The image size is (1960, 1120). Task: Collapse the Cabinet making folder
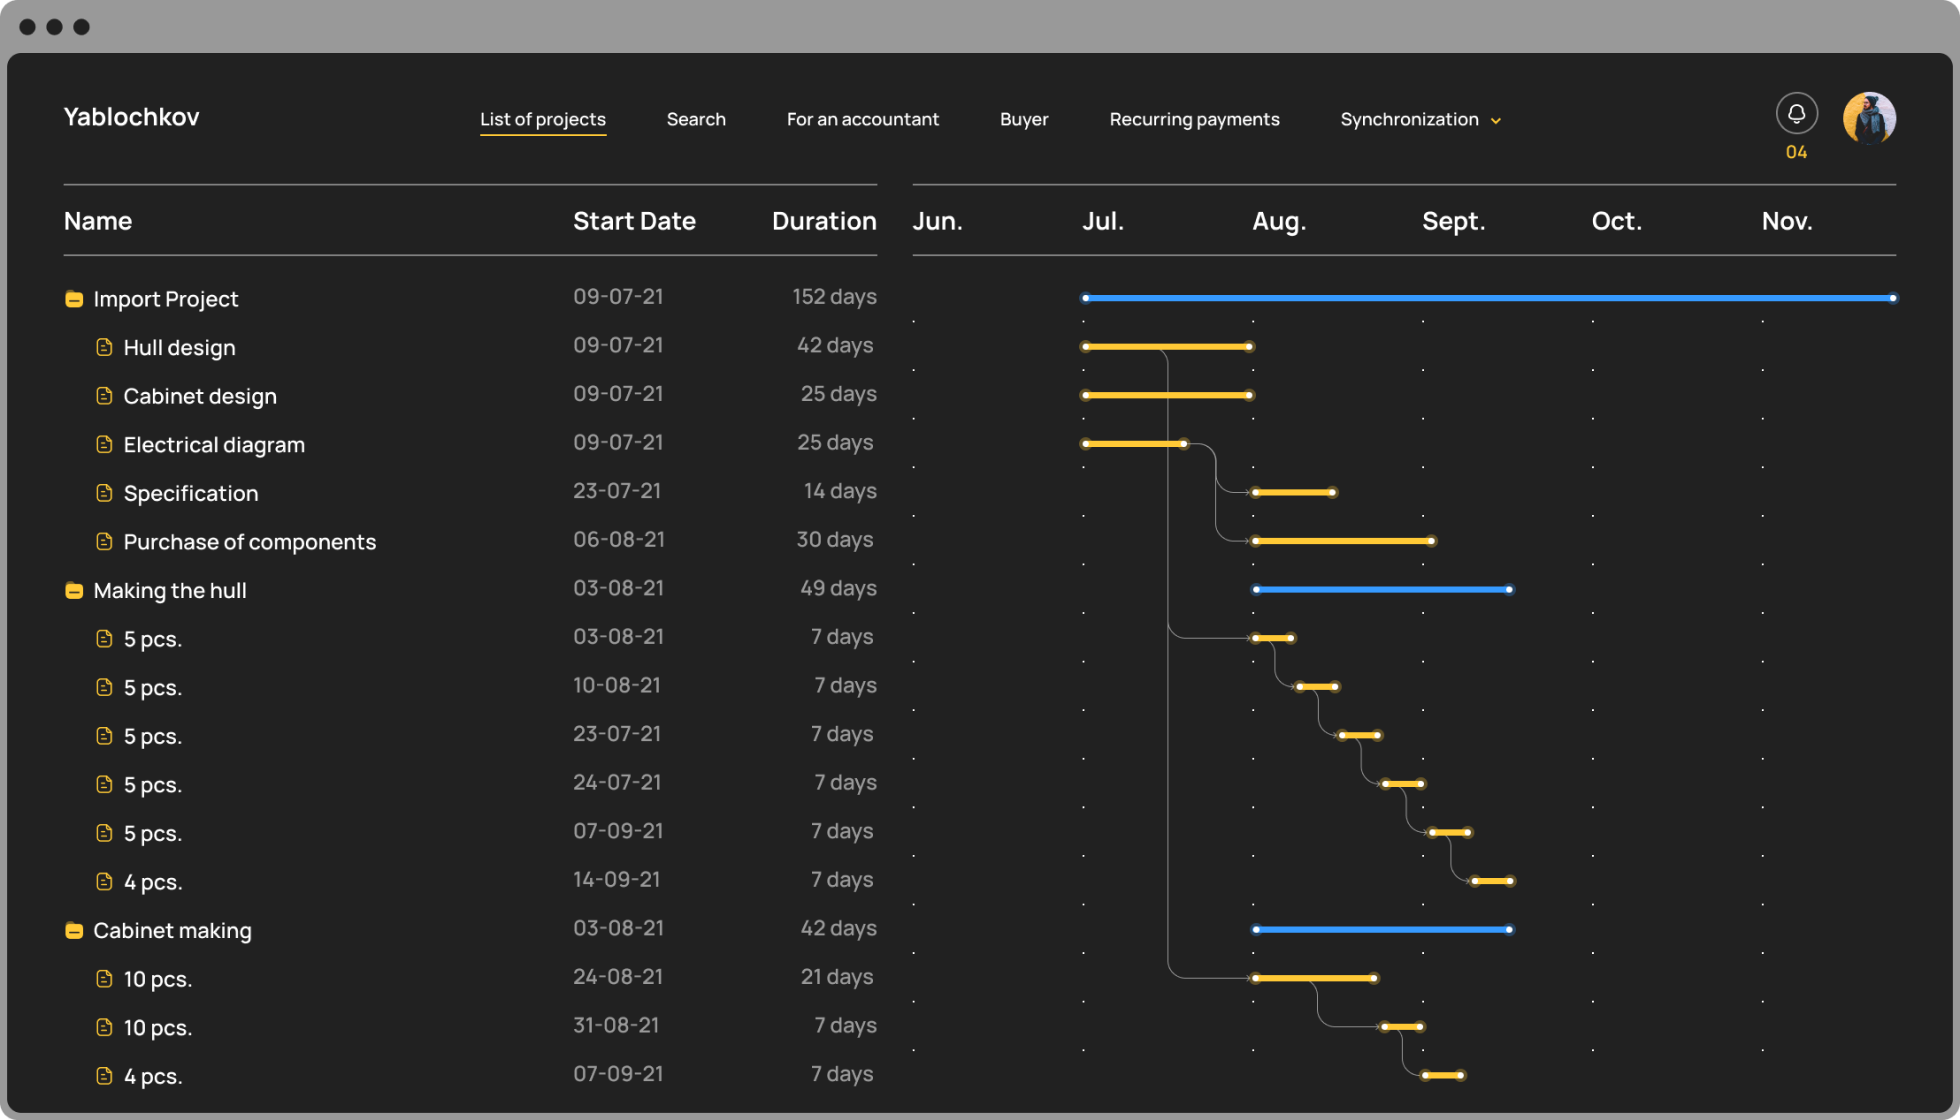(x=74, y=930)
